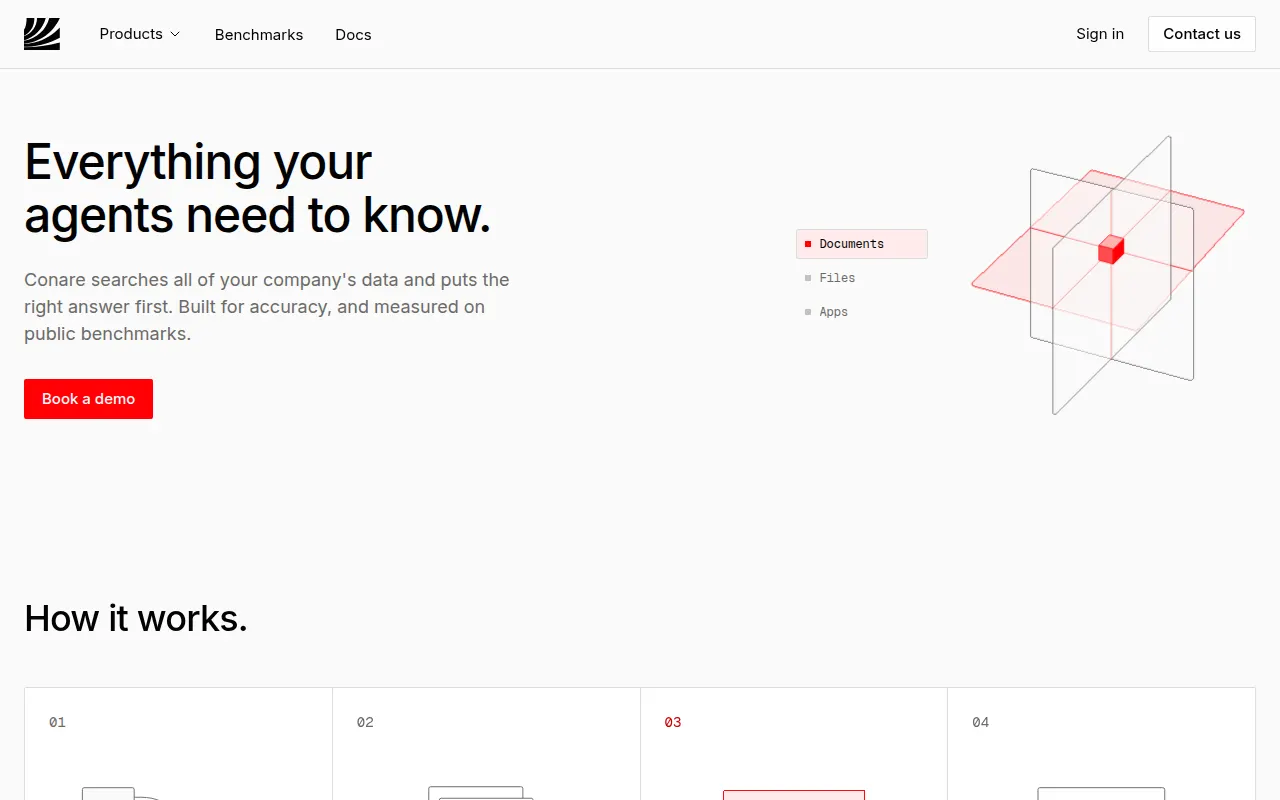The width and height of the screenshot is (1280, 800).
Task: Click the highlighted step 03 number
Action: coord(673,722)
